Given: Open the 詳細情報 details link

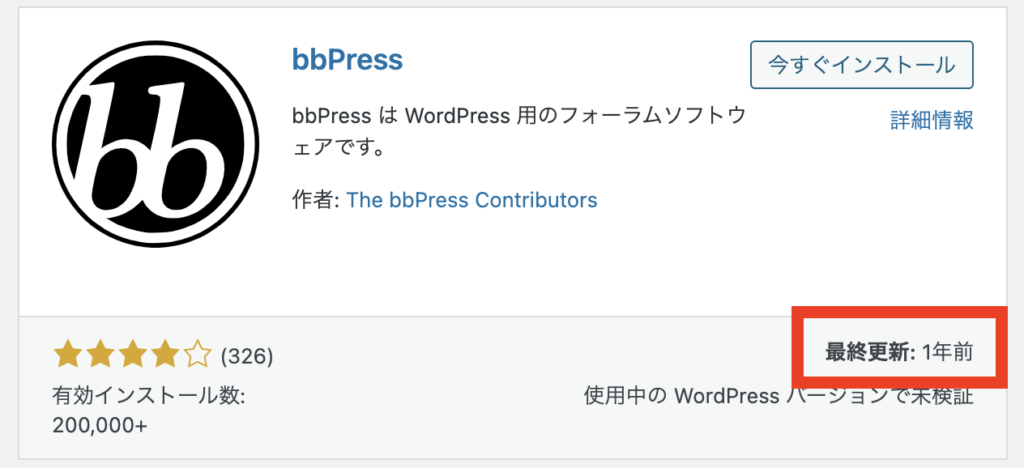Looking at the screenshot, I should pos(932,120).
